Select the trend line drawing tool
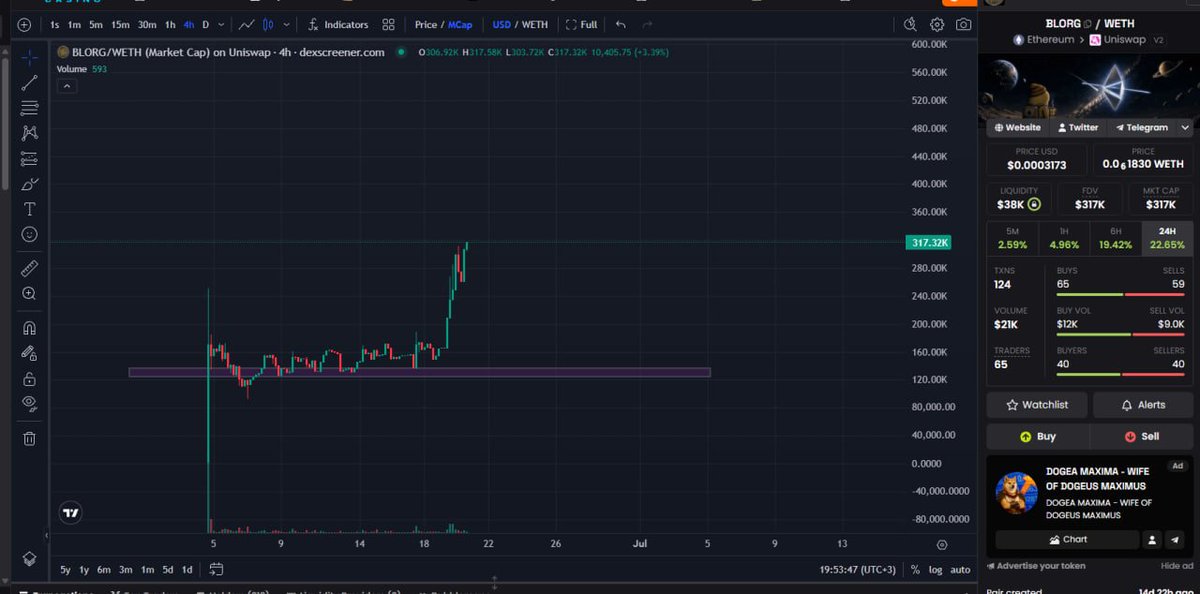 point(29,83)
